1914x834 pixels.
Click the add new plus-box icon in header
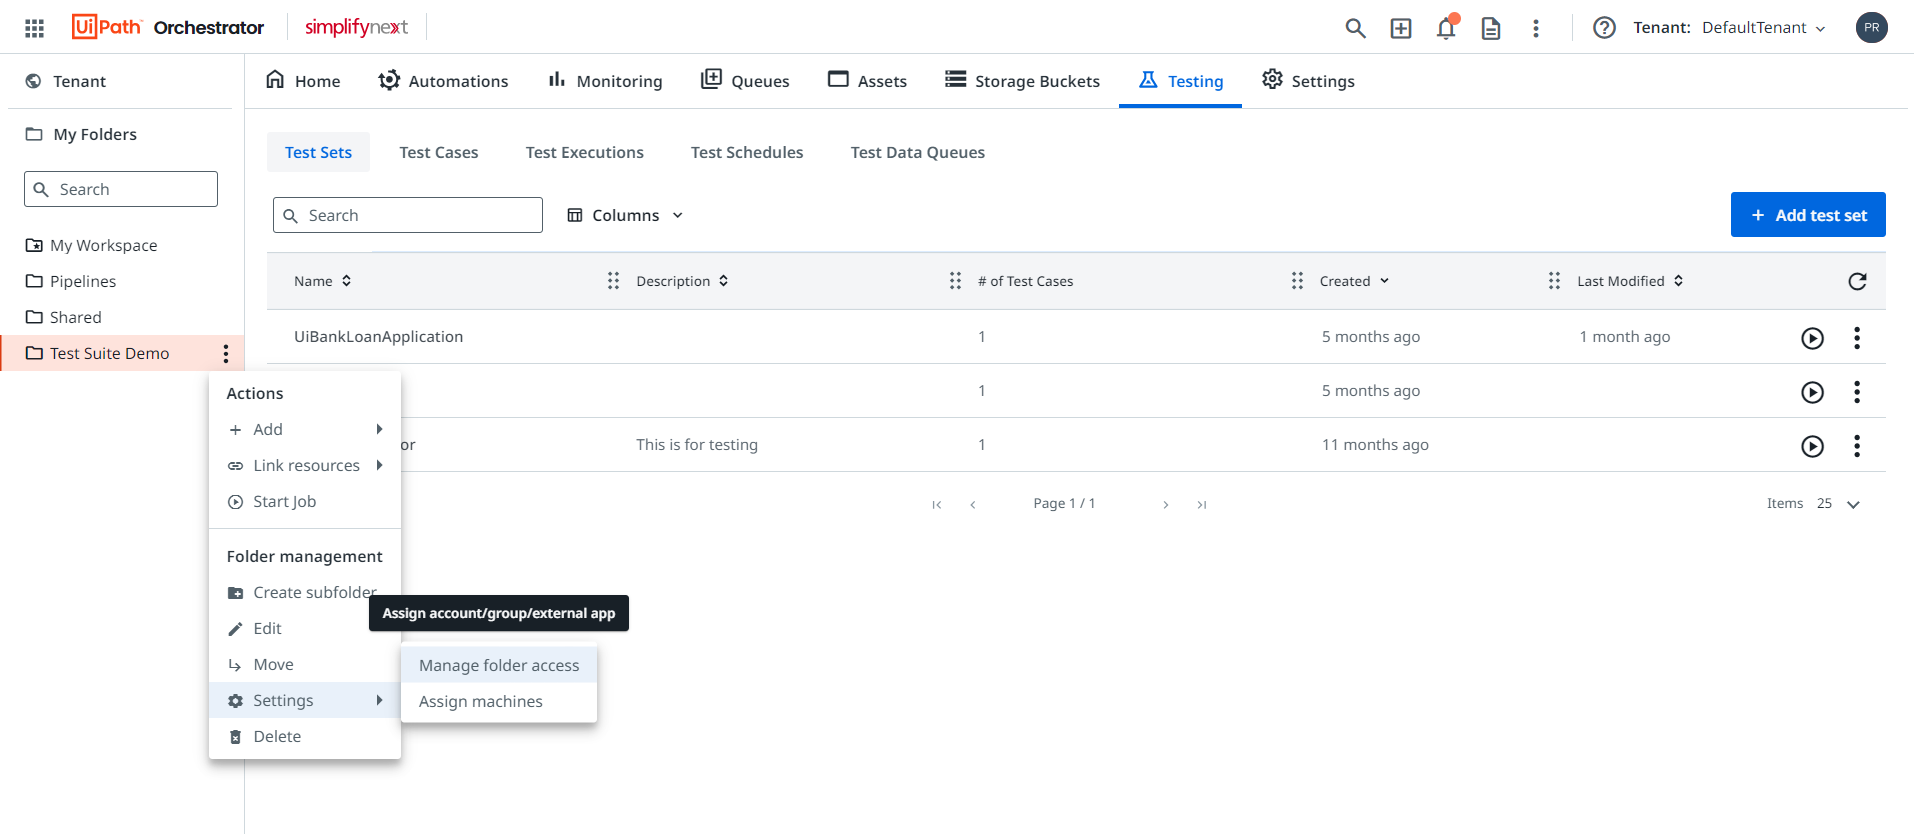1401,28
